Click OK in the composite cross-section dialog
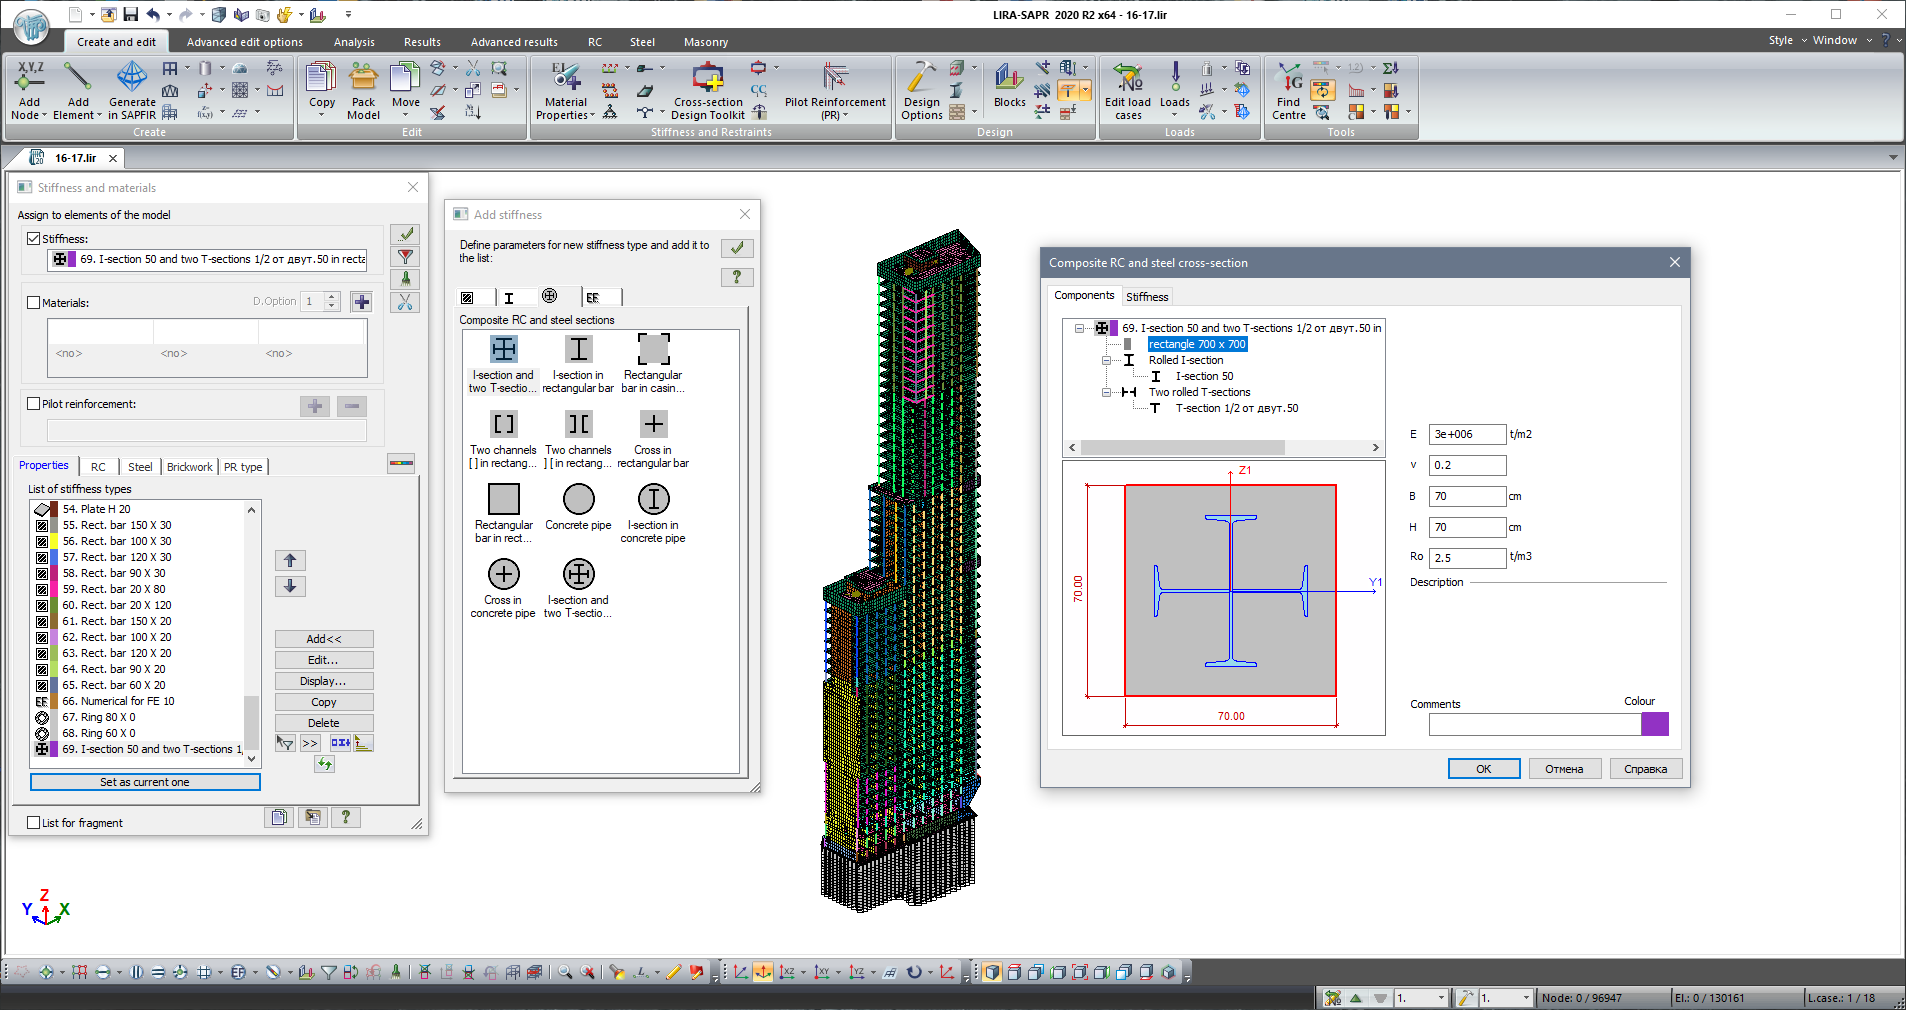This screenshot has height=1010, width=1906. pos(1483,769)
